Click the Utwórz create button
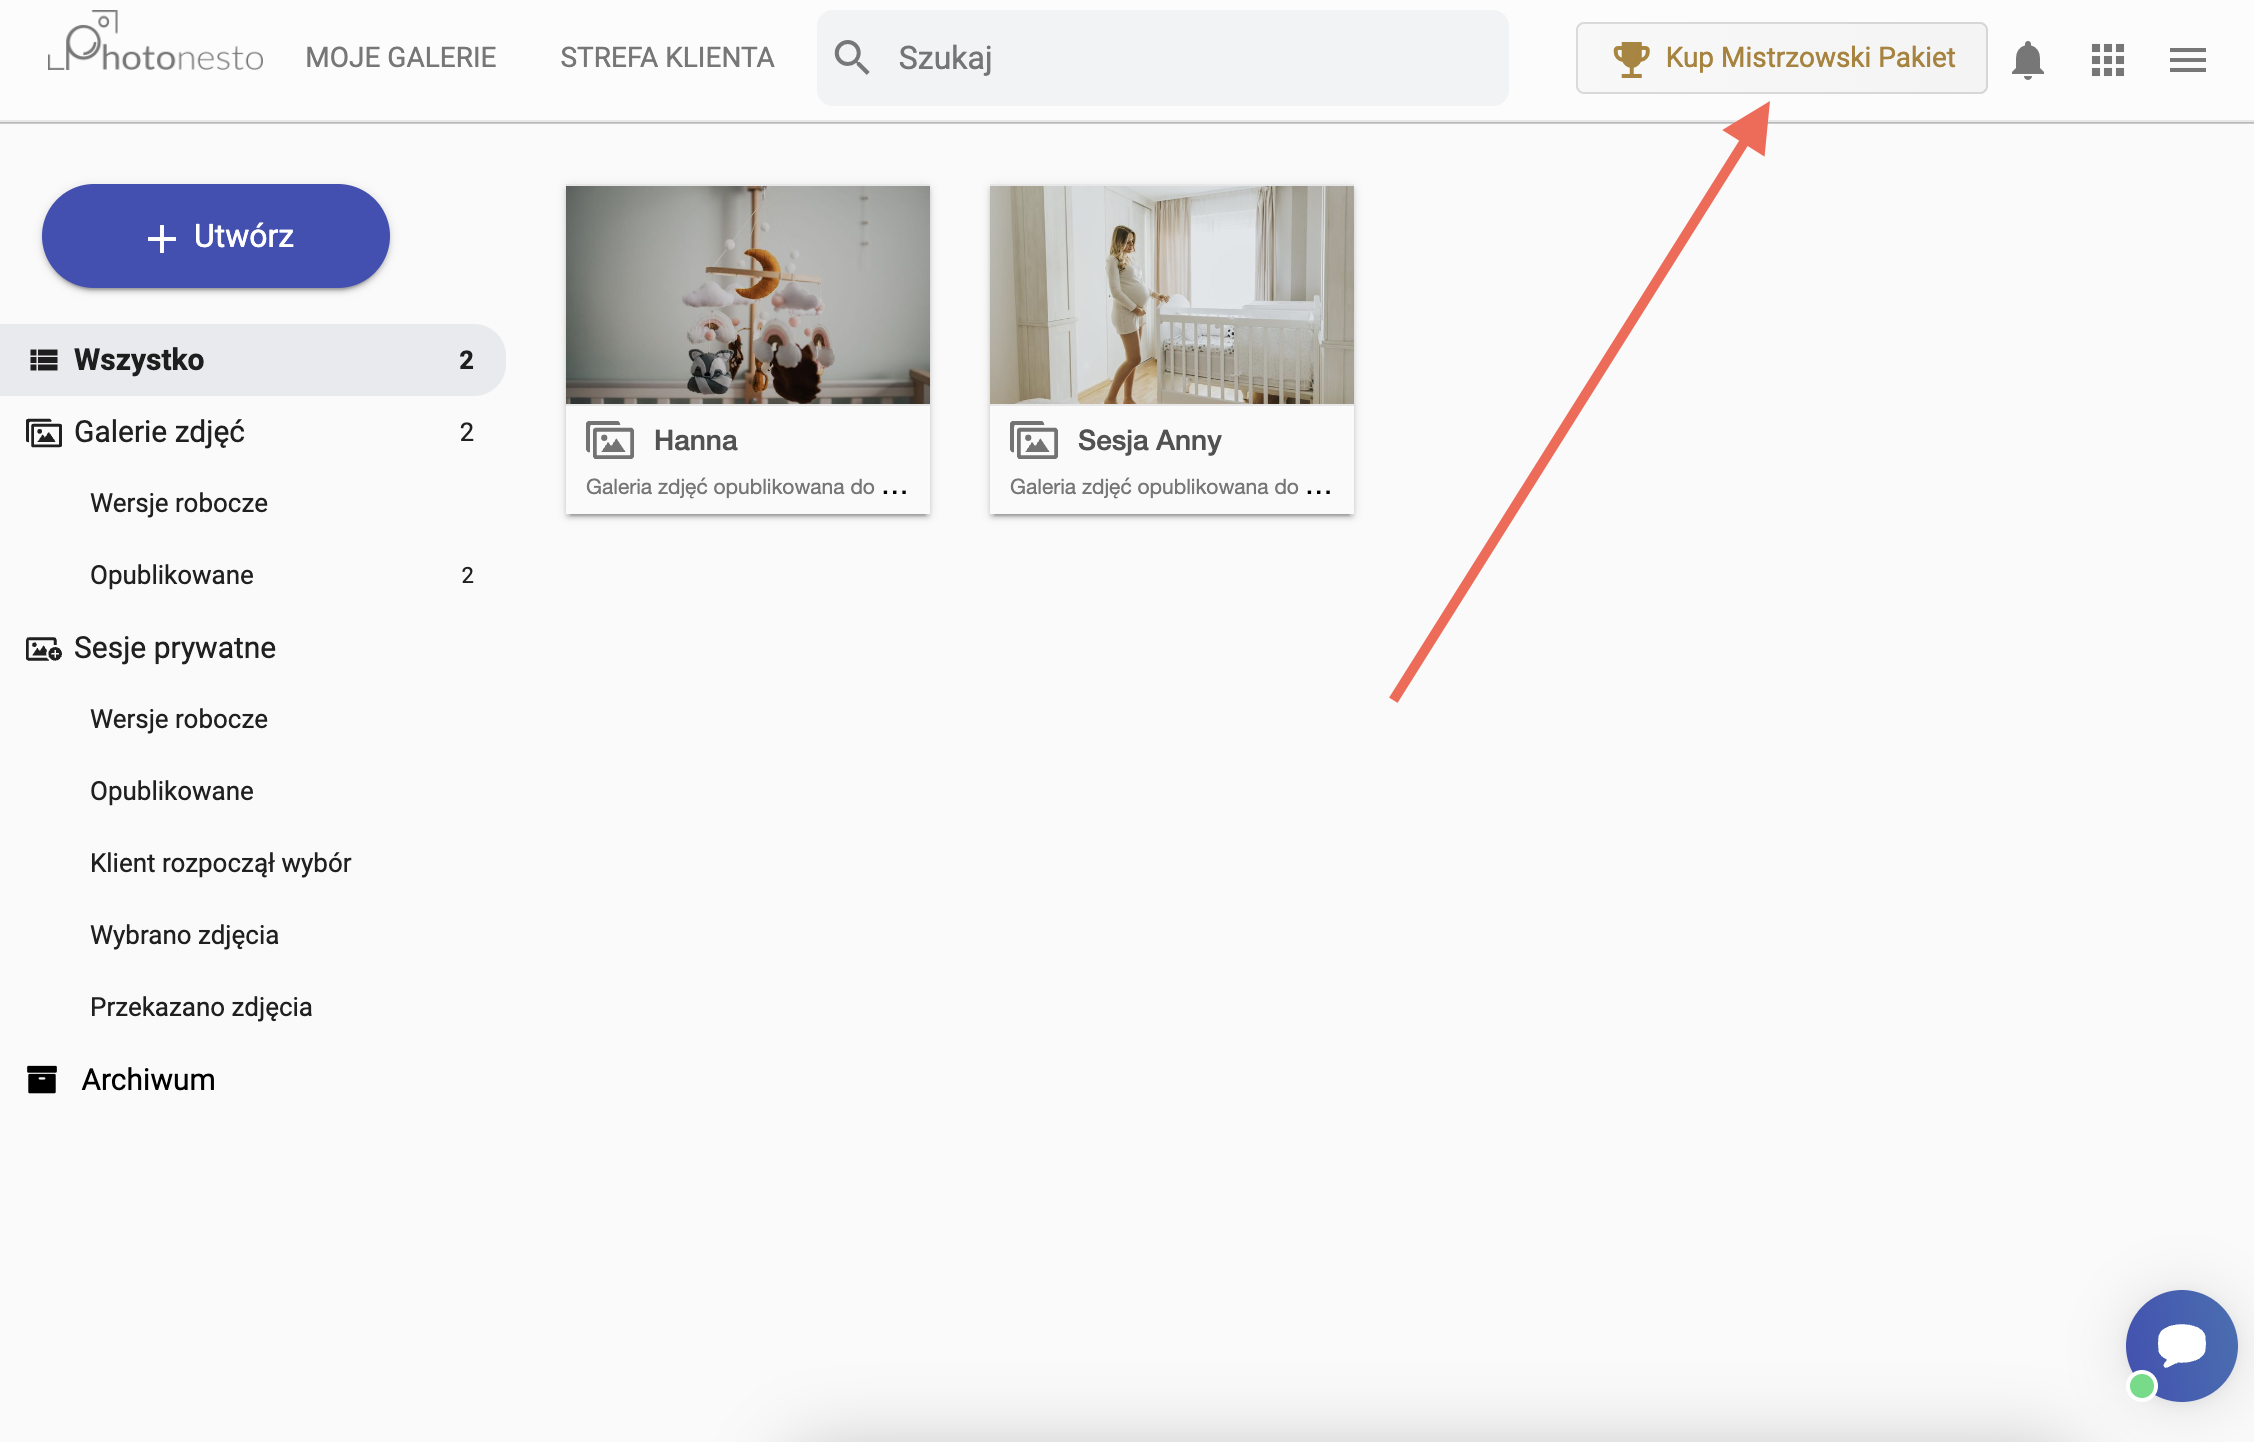The height and width of the screenshot is (1442, 2254). 216,236
